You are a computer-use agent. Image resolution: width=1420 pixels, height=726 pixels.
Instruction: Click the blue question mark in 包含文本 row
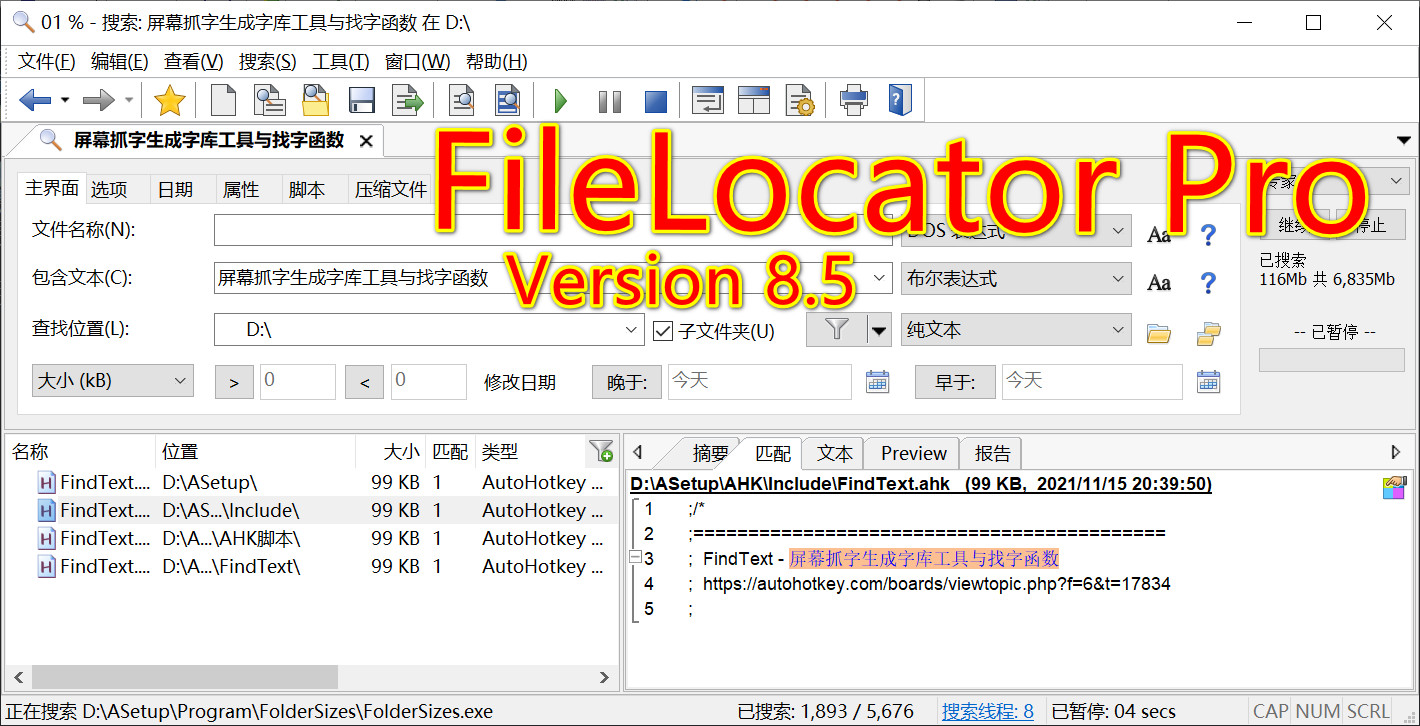(x=1208, y=283)
